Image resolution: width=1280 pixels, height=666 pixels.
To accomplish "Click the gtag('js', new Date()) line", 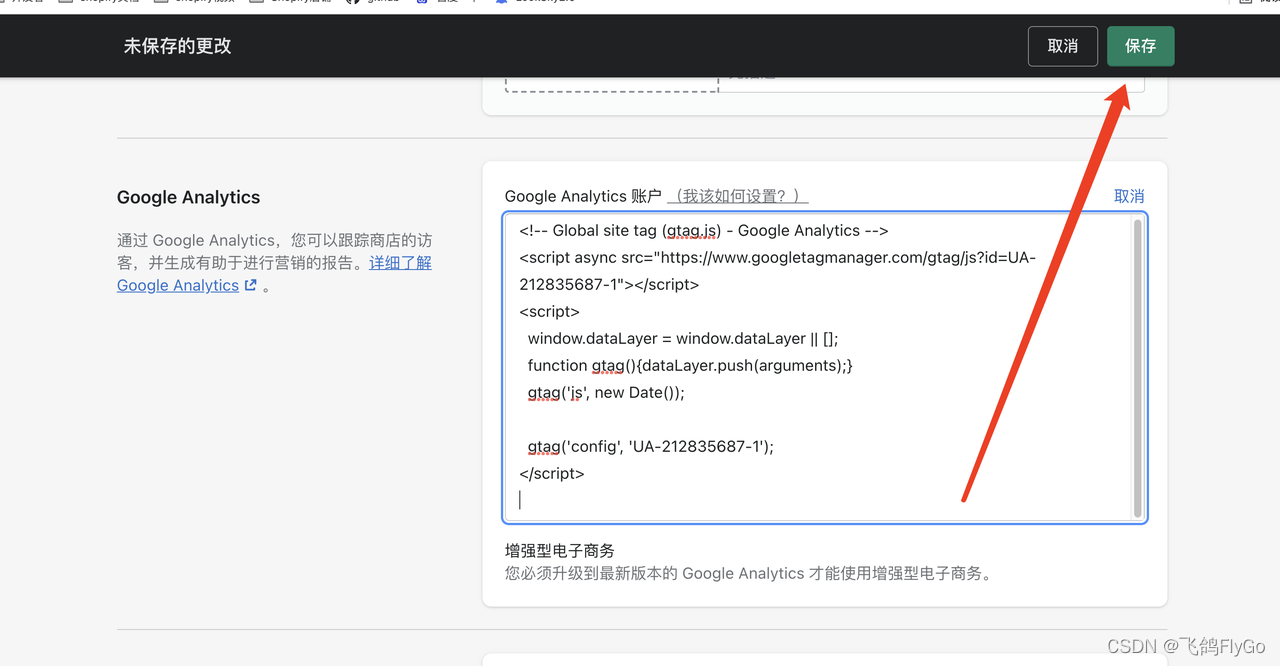I will (606, 392).
